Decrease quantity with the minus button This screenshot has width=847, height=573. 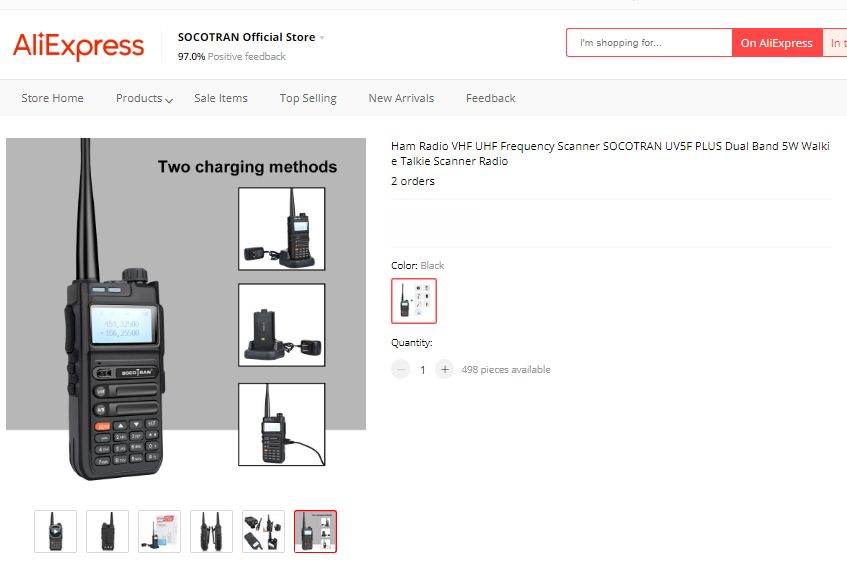pyautogui.click(x=400, y=369)
